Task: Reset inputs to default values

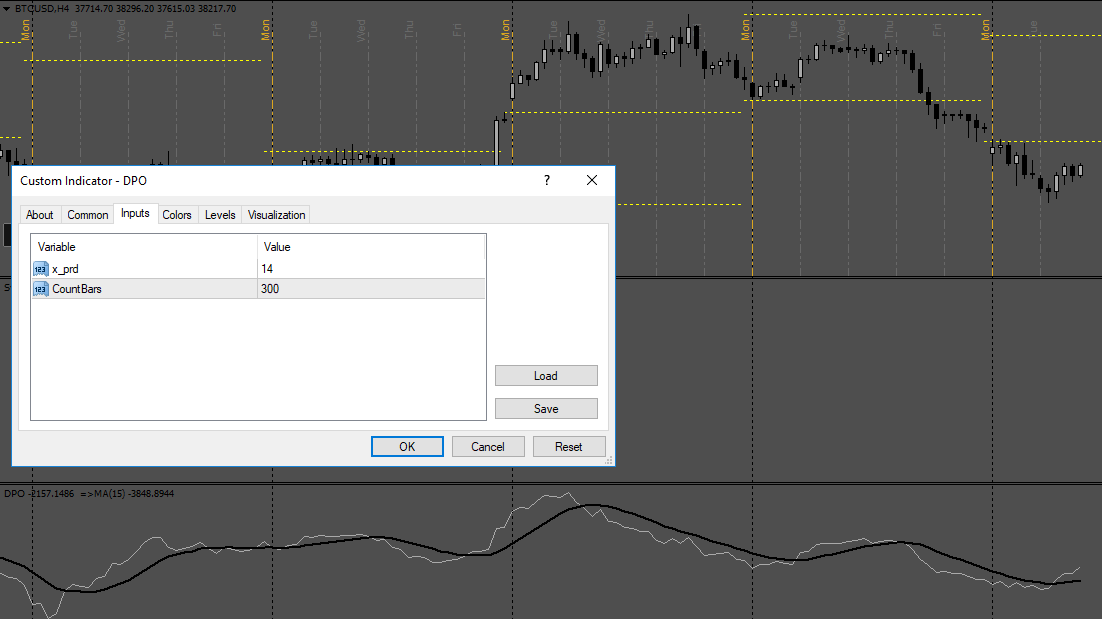Action: click(569, 447)
